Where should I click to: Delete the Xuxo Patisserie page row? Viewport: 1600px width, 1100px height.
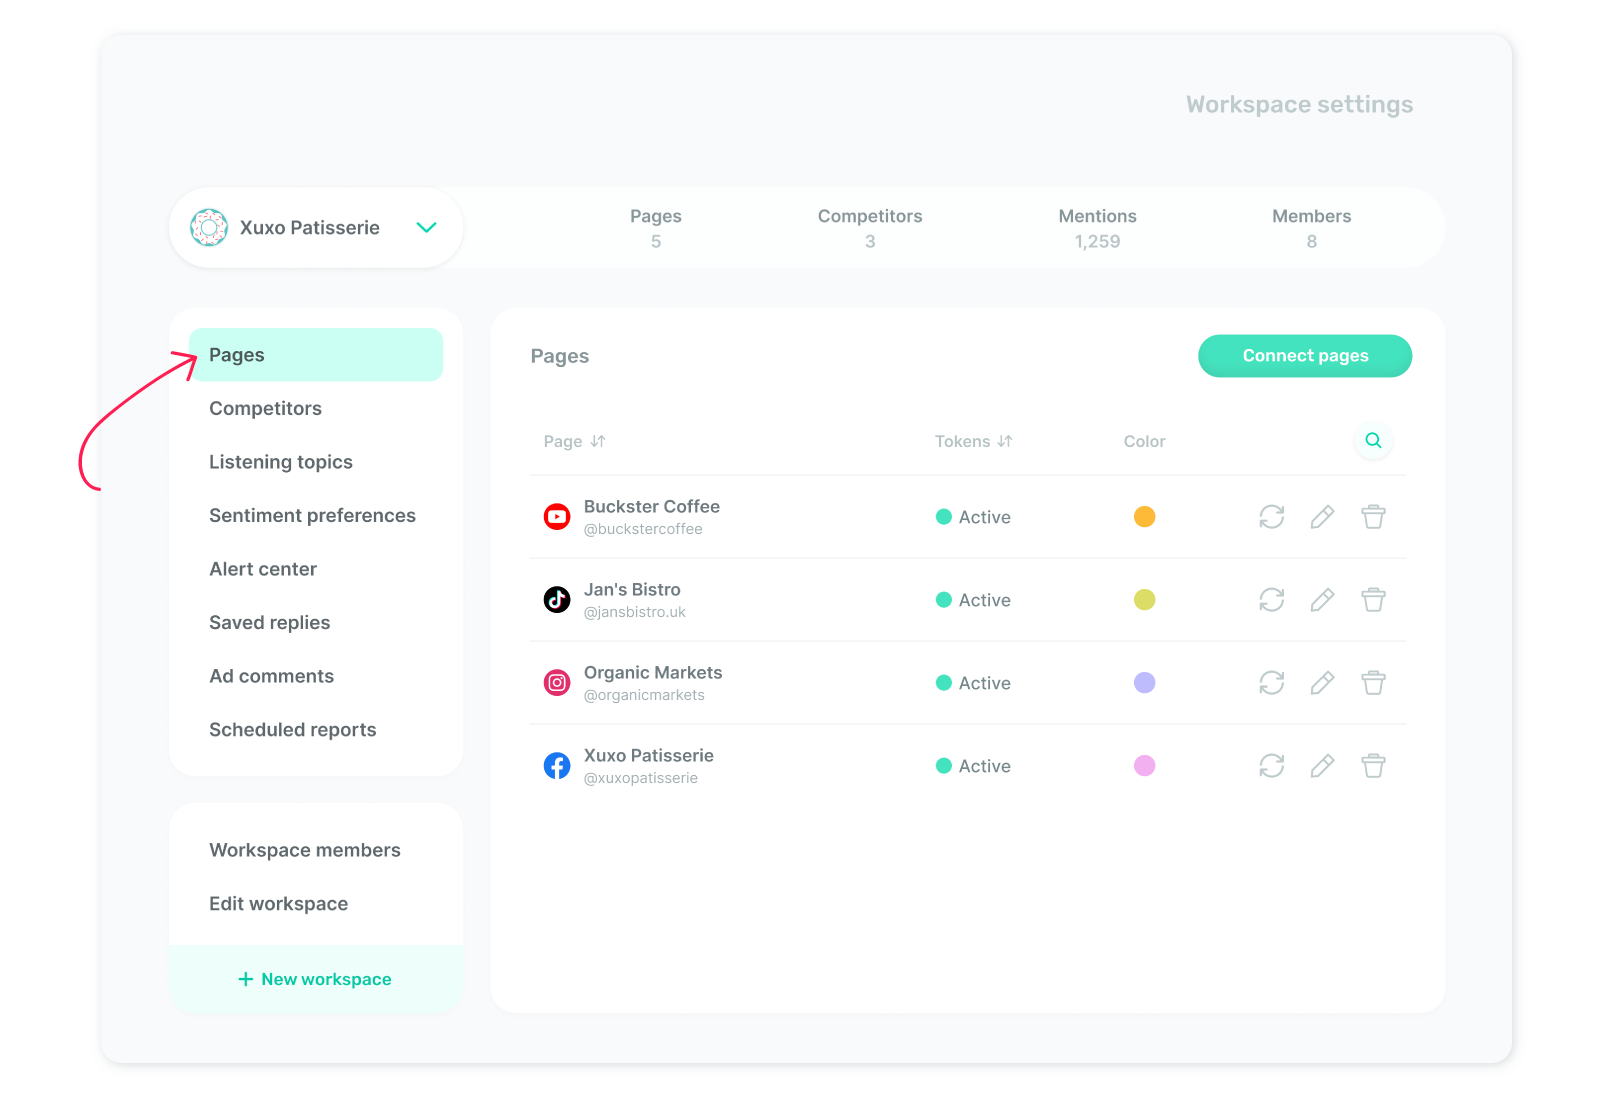(1373, 766)
